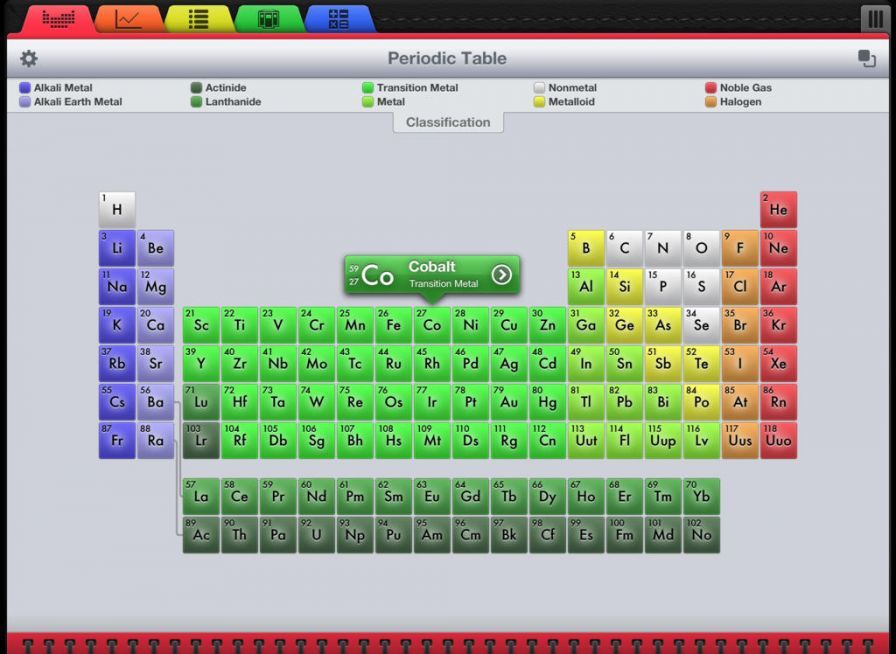Click the overlapping windows icon at top right
Image resolution: width=896 pixels, height=654 pixels.
867,59
